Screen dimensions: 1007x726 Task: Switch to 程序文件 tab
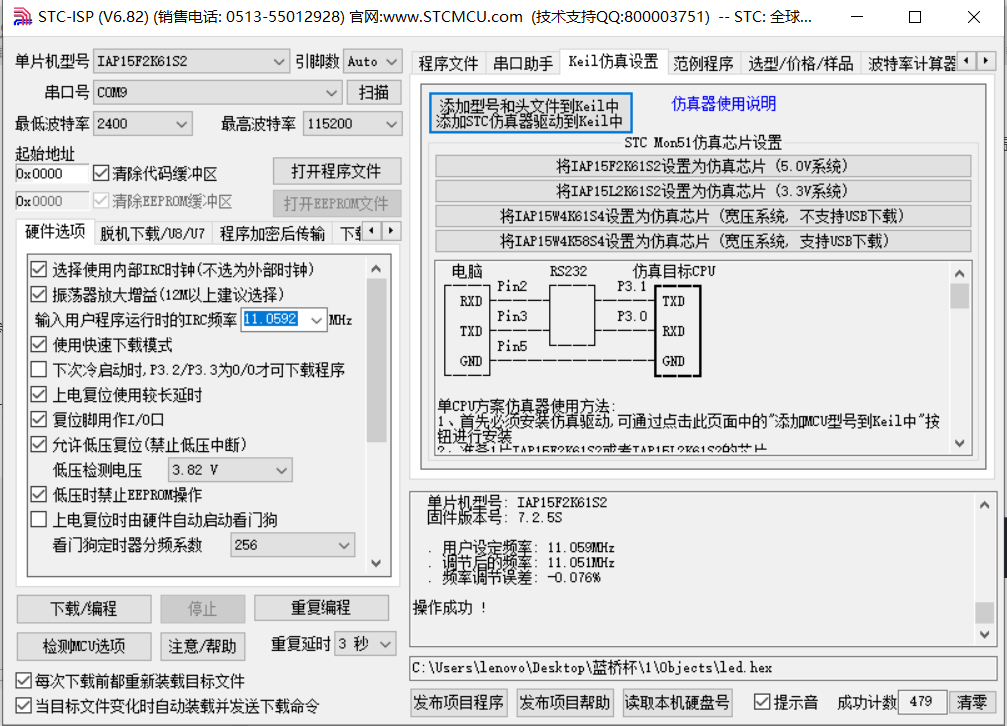tap(448, 63)
